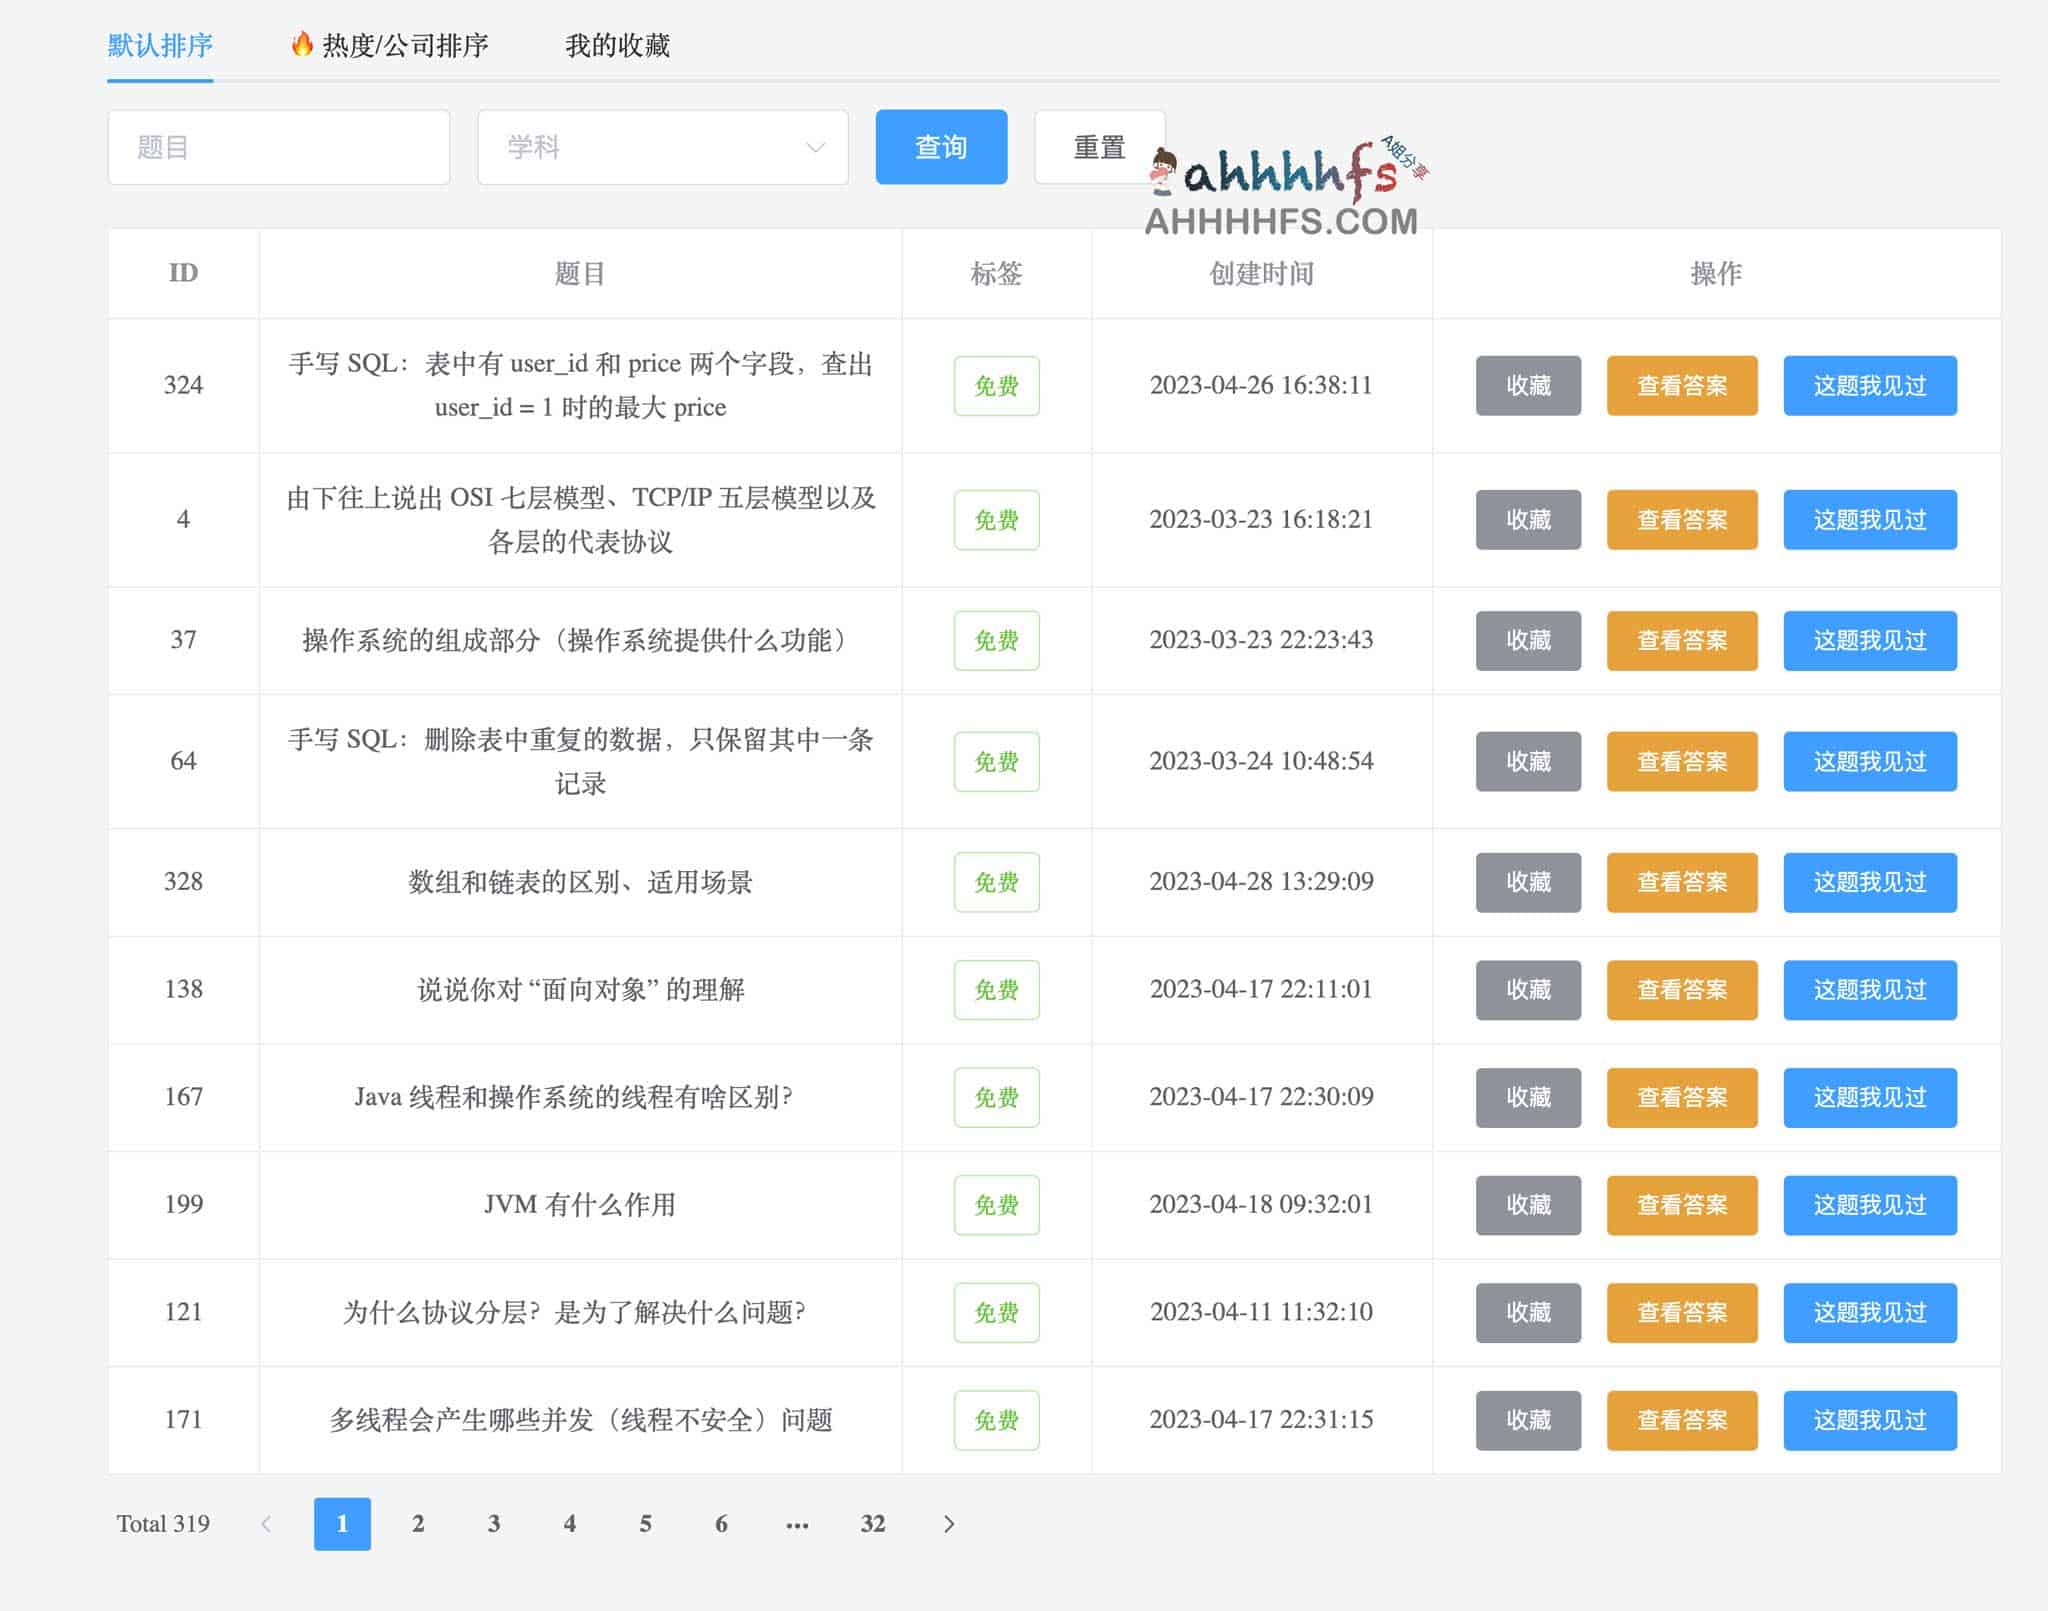Click the ellipsis in the pagination bar
This screenshot has width=2048, height=1611.
[796, 1524]
